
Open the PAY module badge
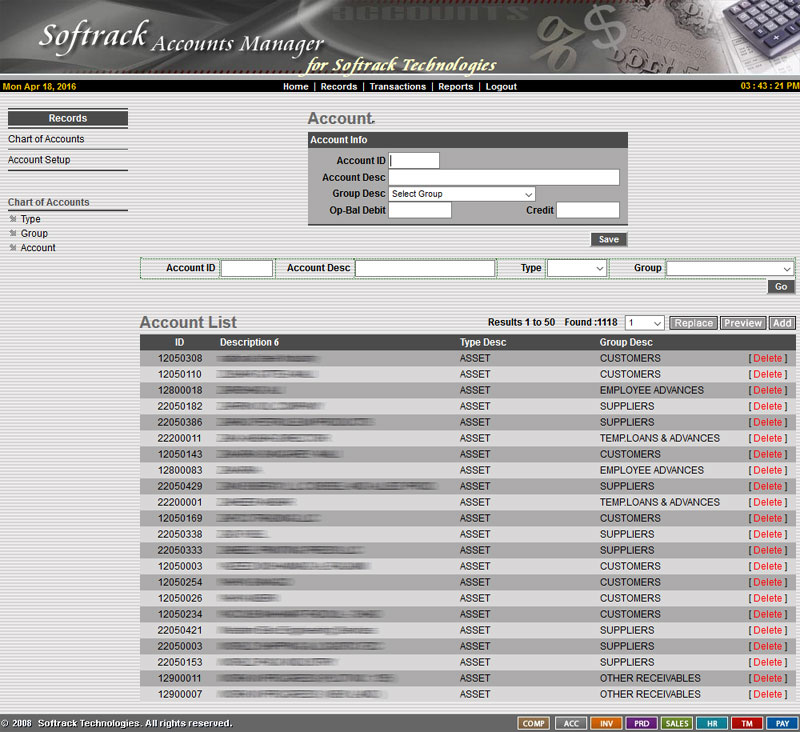point(782,723)
